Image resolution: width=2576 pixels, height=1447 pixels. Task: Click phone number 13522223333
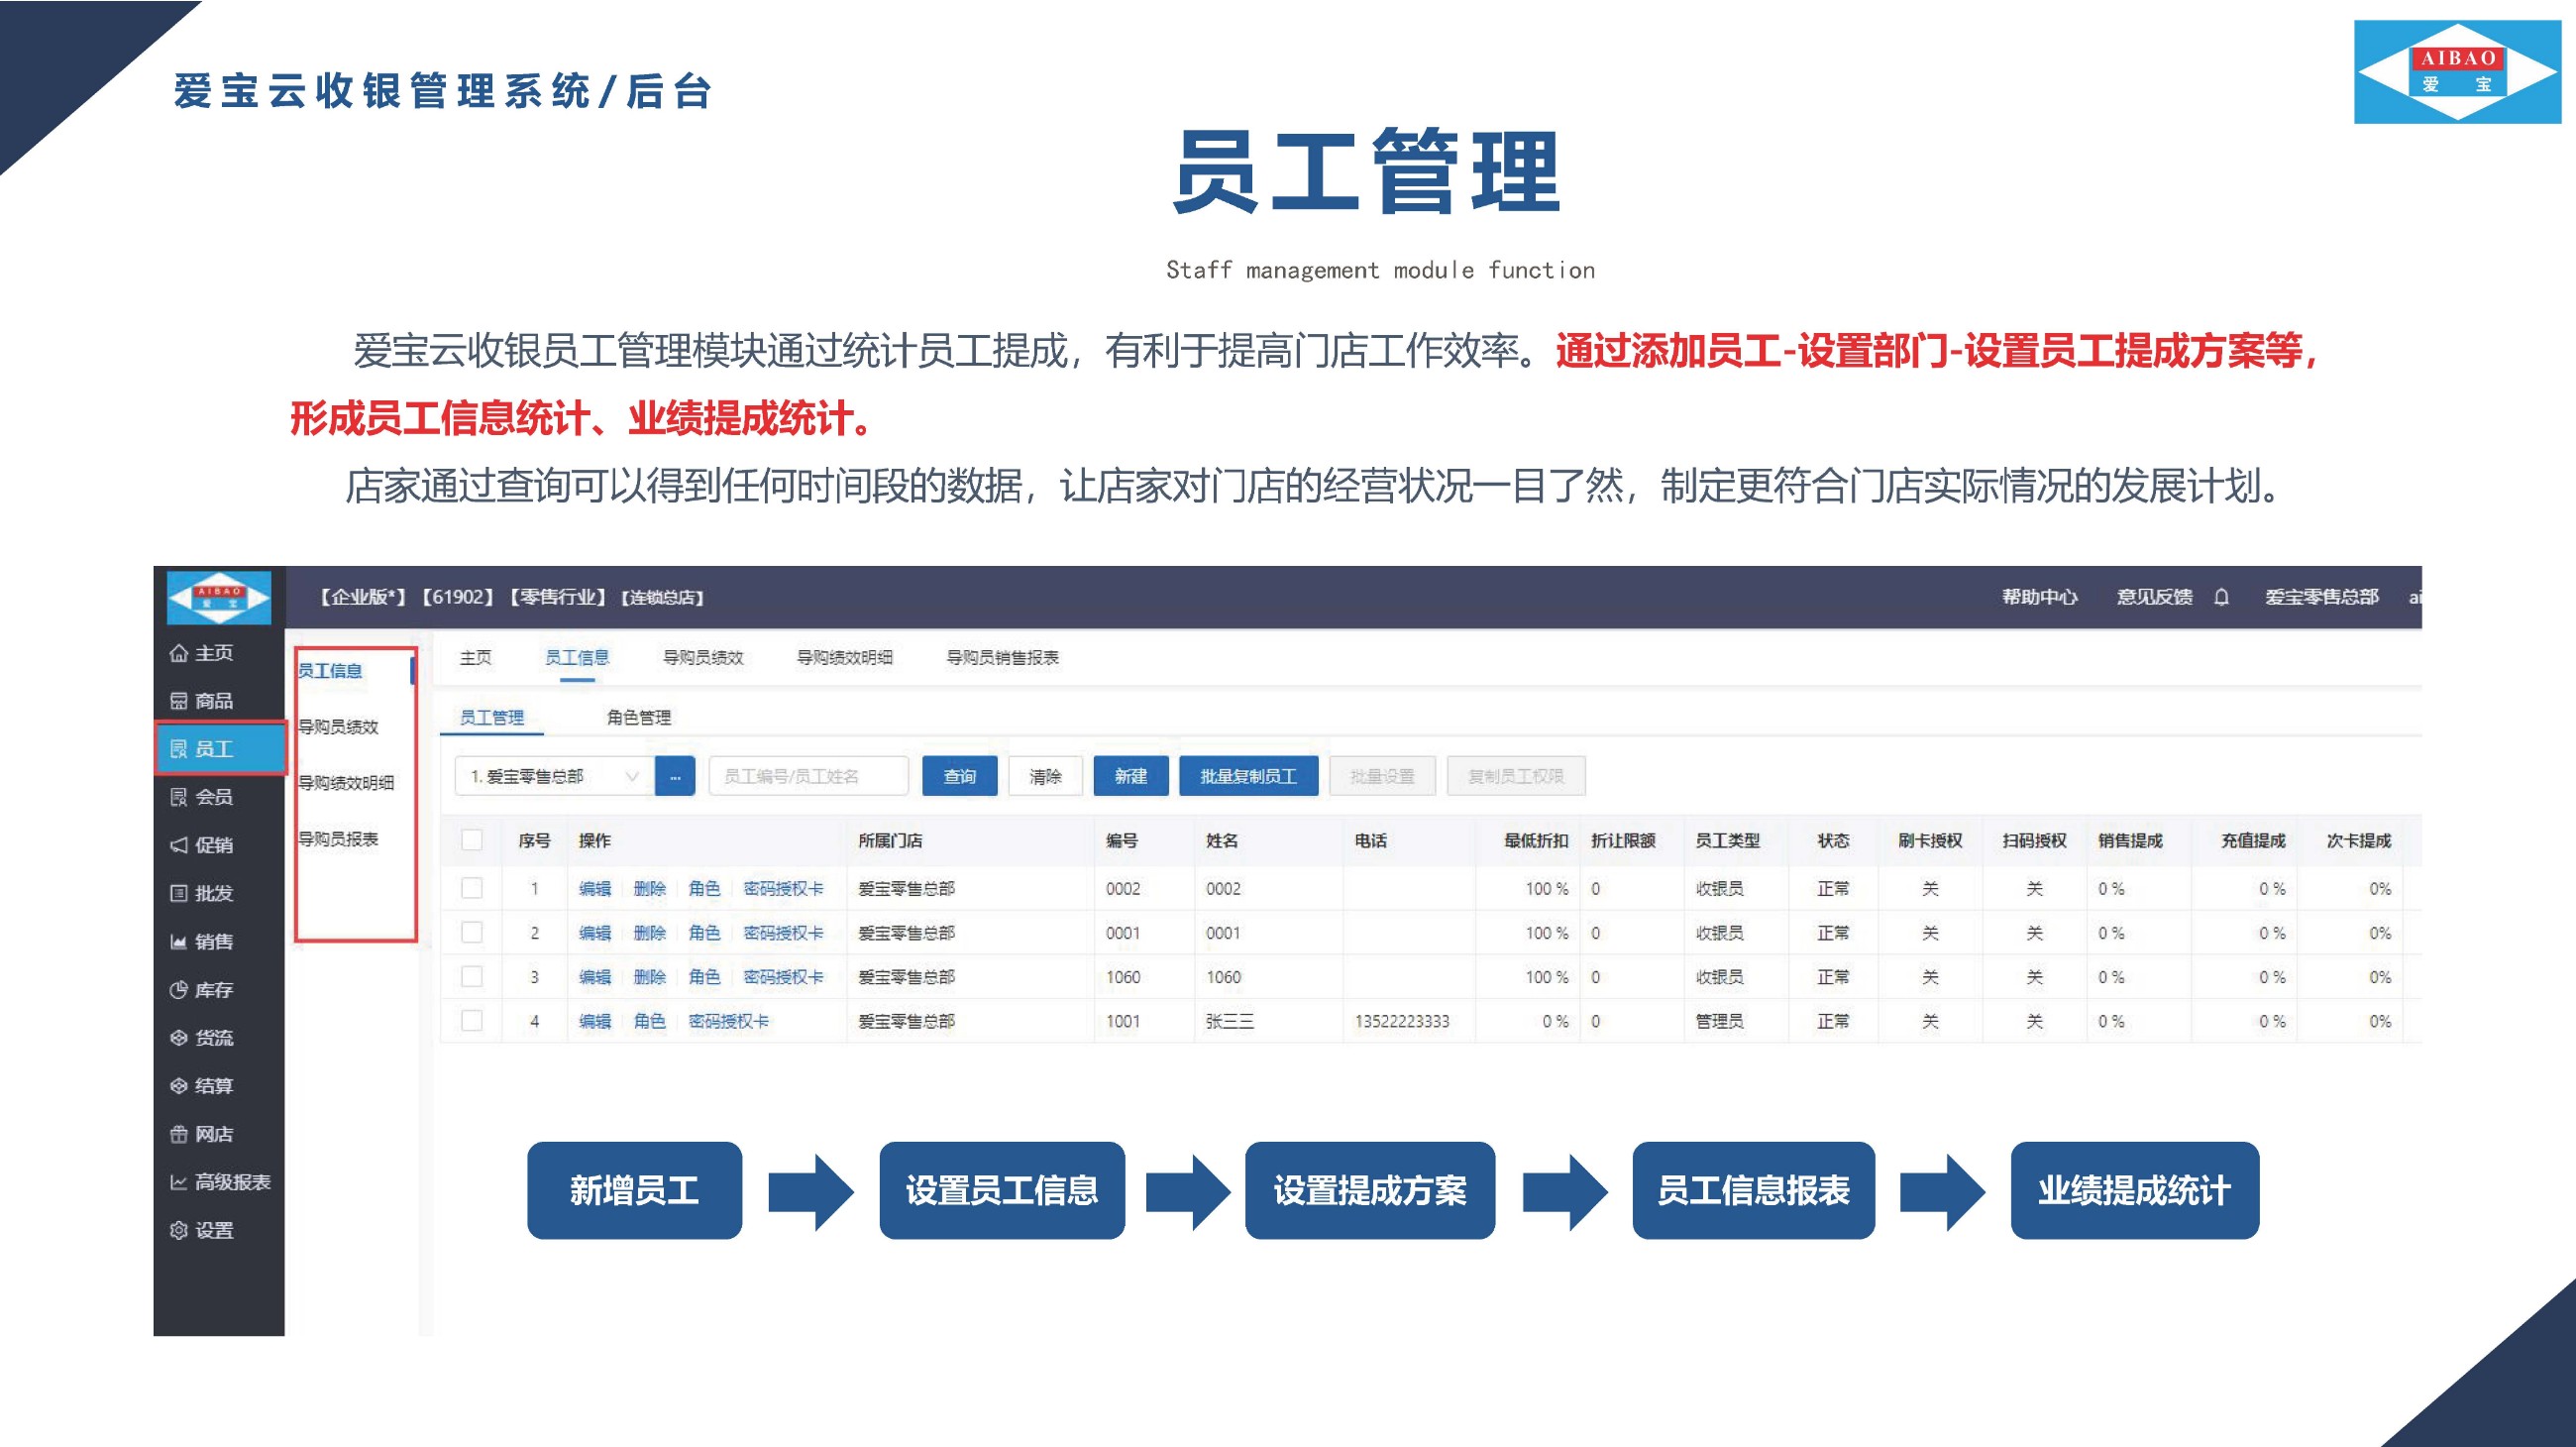click(1402, 1021)
